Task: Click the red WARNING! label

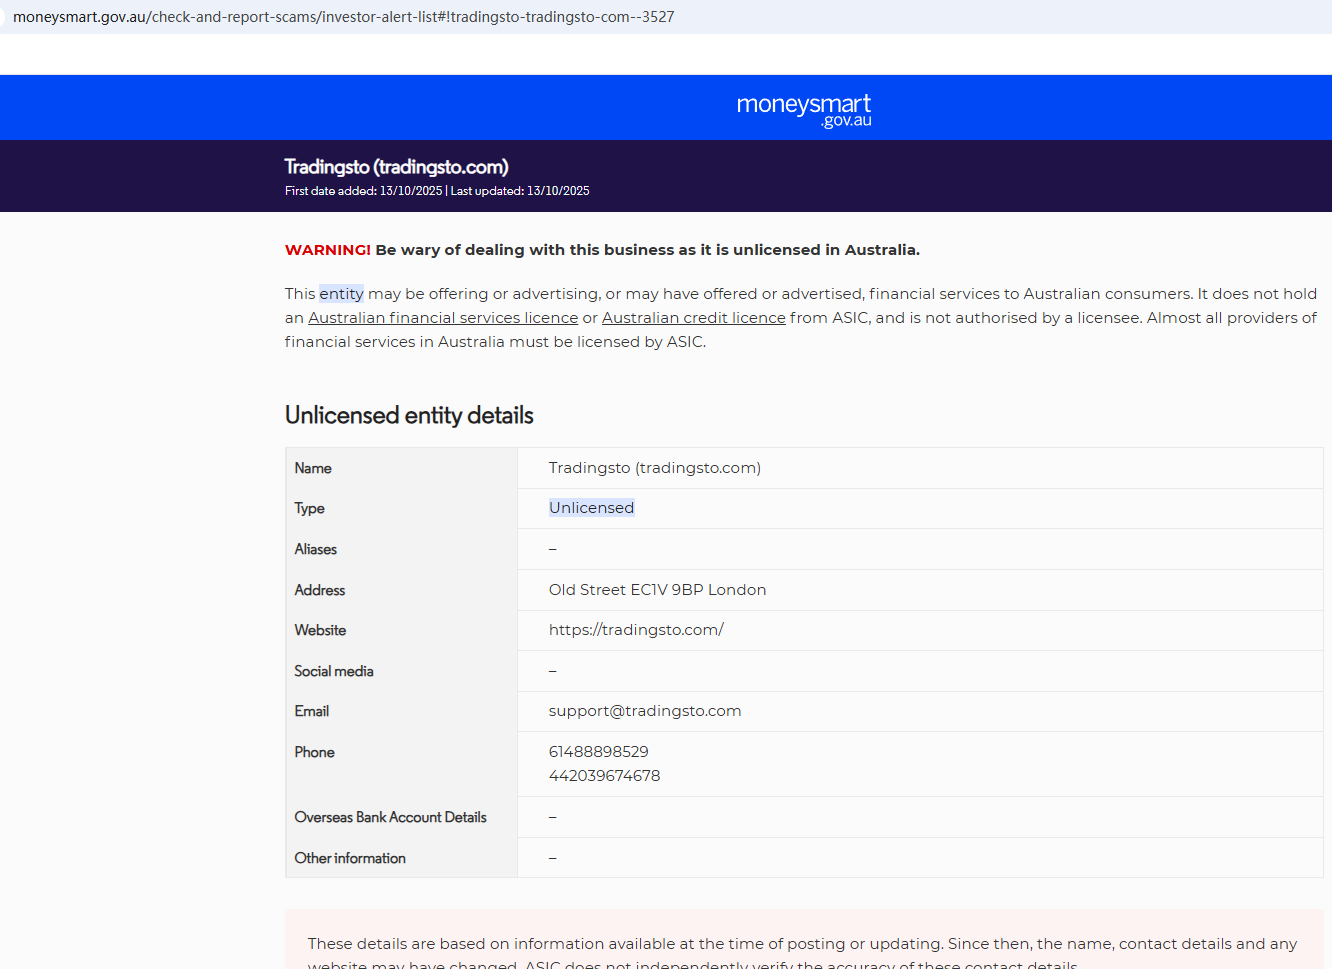Action: (x=328, y=250)
